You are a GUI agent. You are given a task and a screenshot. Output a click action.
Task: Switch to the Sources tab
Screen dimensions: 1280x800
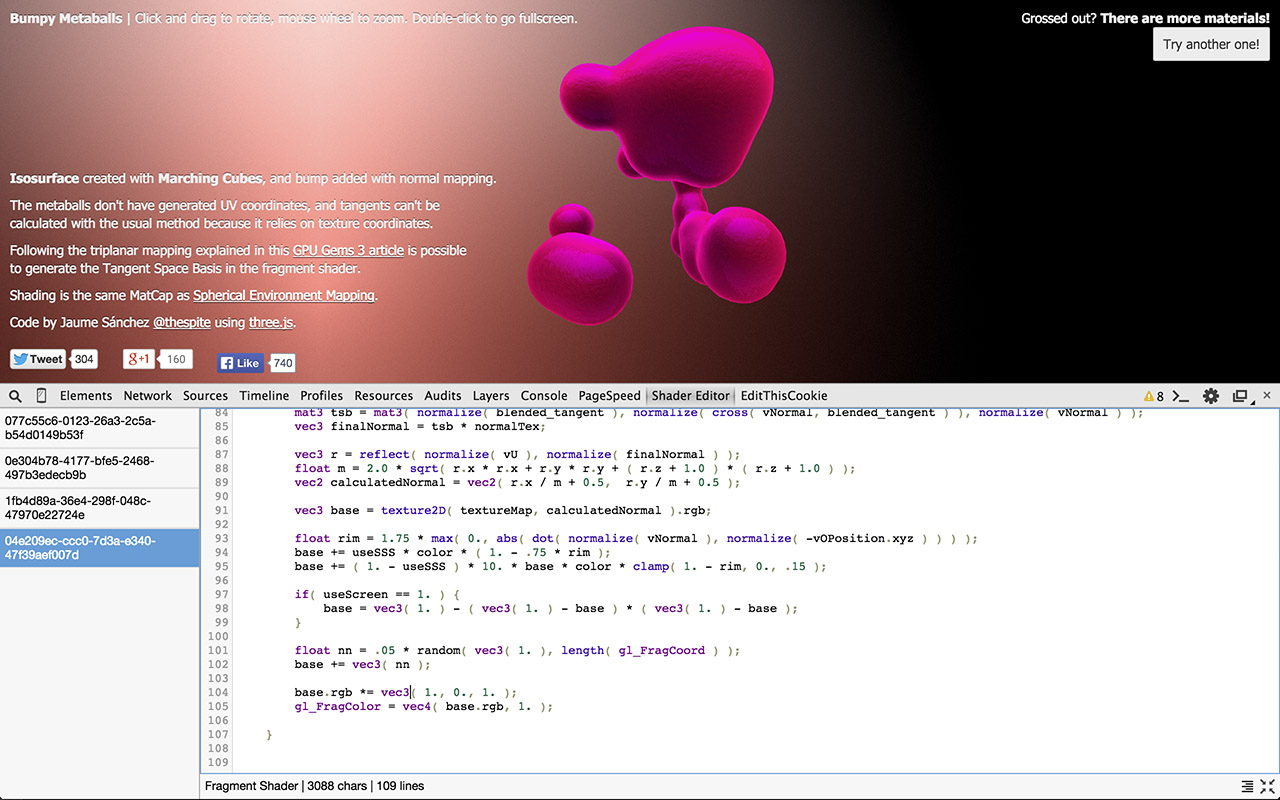[206, 396]
